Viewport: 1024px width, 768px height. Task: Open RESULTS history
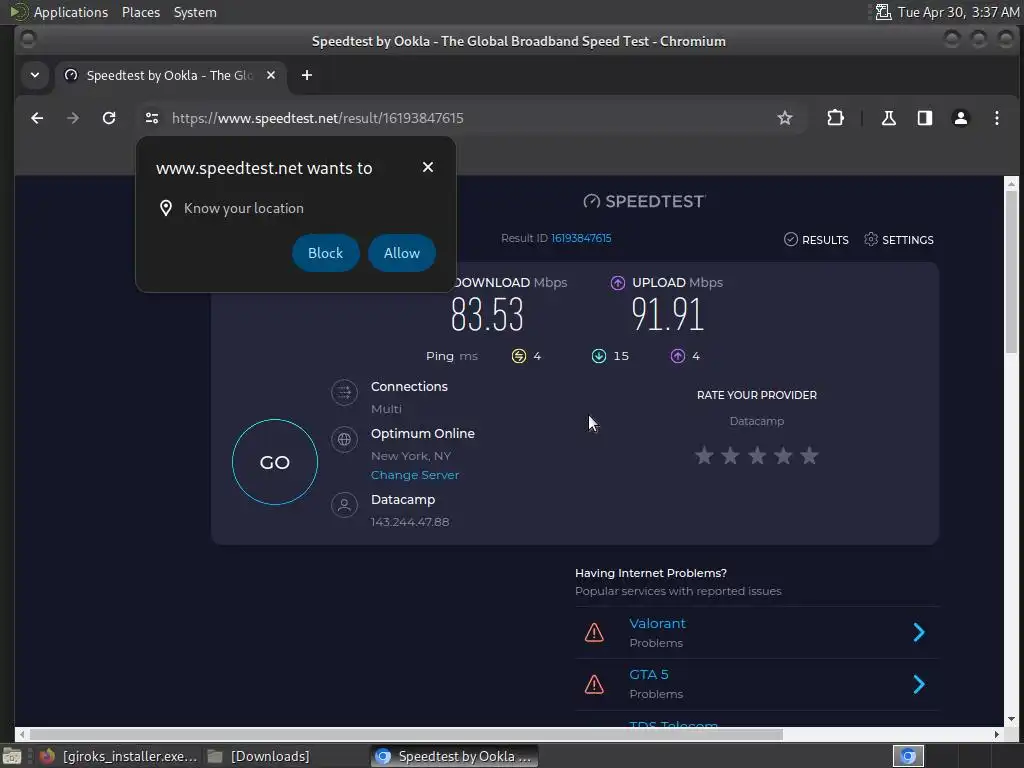(x=816, y=240)
